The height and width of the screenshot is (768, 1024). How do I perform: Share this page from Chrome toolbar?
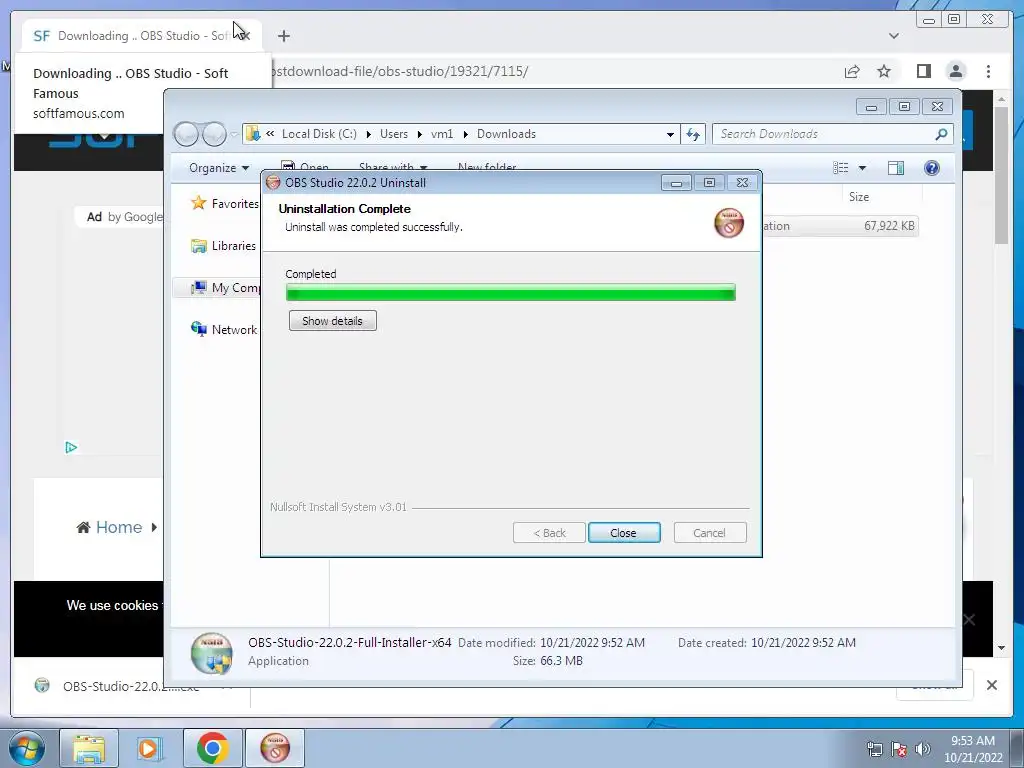tap(852, 71)
